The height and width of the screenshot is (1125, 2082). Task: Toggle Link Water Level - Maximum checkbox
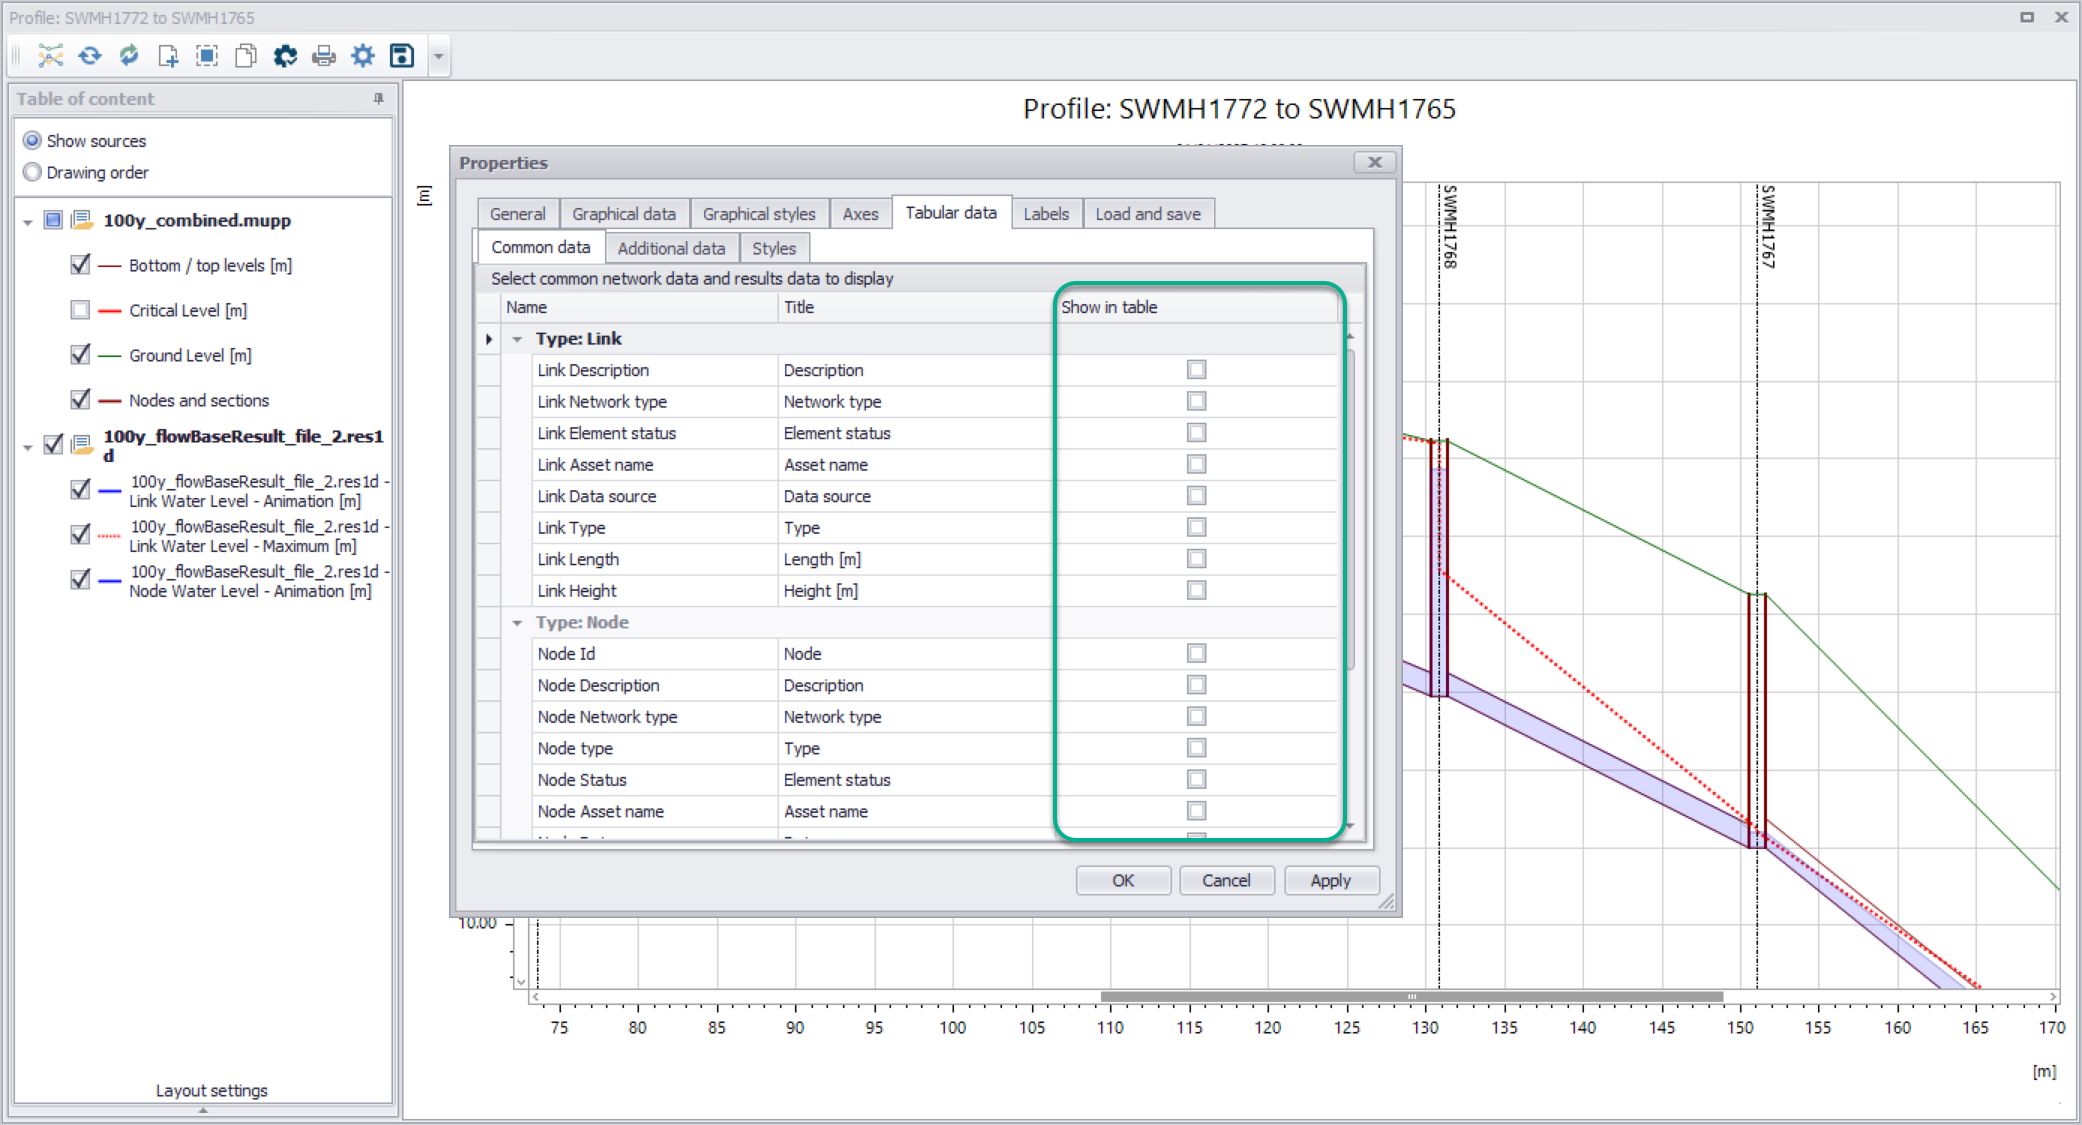(x=80, y=535)
